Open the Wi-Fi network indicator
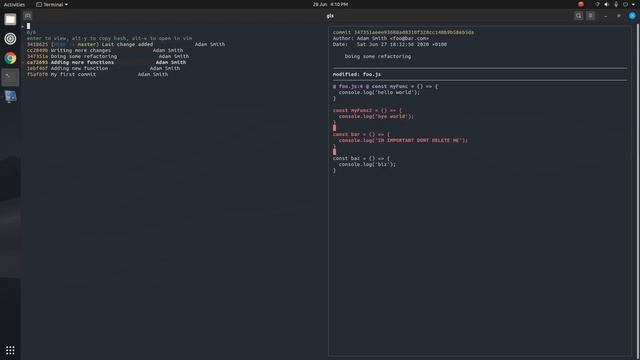This screenshot has height=360, width=640. point(597,4)
